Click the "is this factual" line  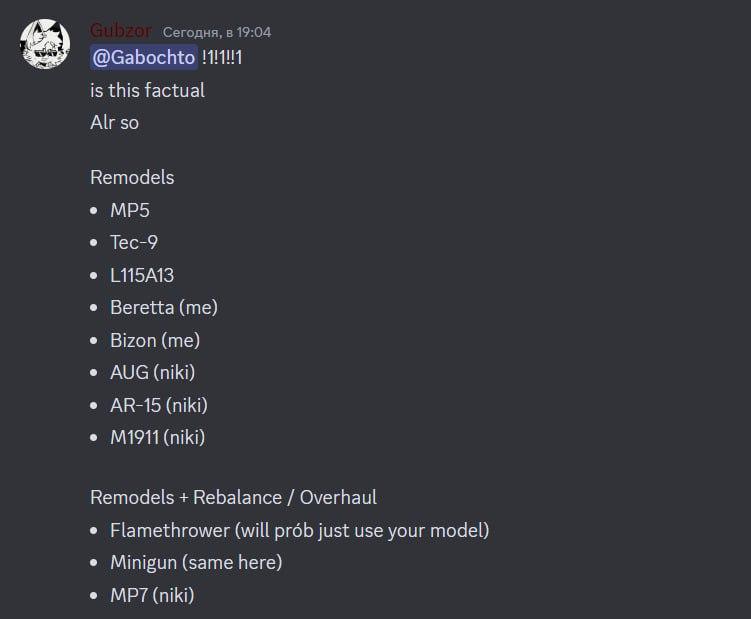[x=147, y=90]
